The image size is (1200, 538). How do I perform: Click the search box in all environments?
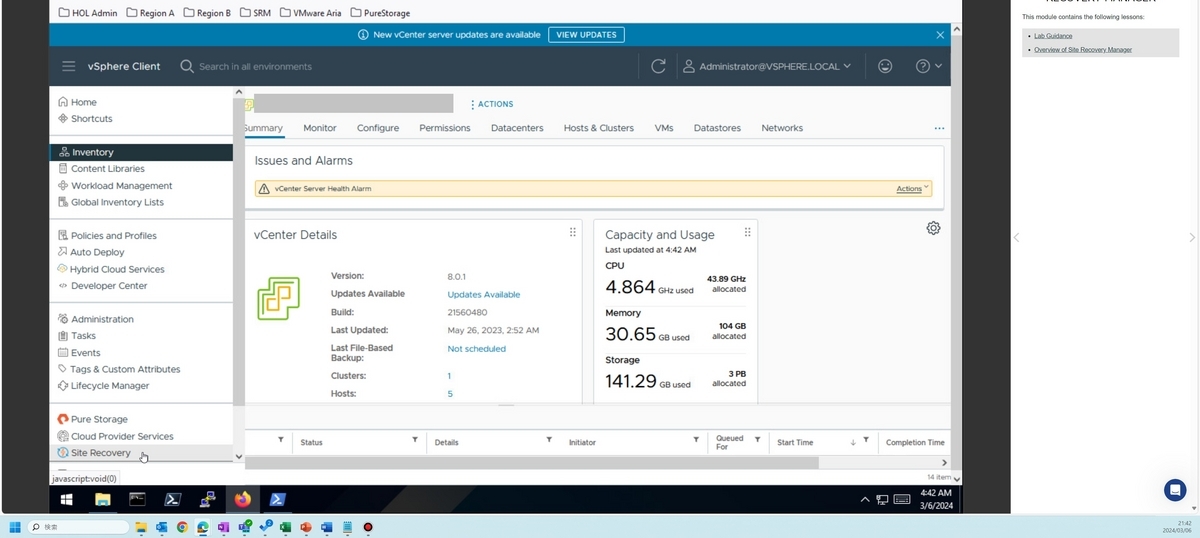click(x=255, y=66)
